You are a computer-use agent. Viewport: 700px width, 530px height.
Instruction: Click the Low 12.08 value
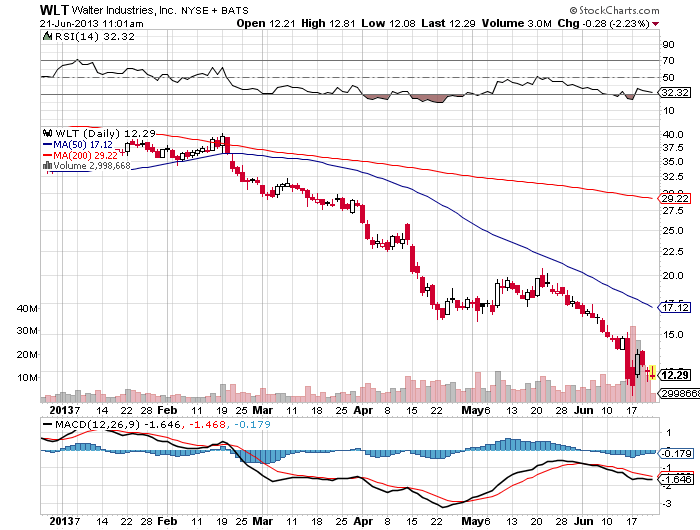click(x=388, y=24)
